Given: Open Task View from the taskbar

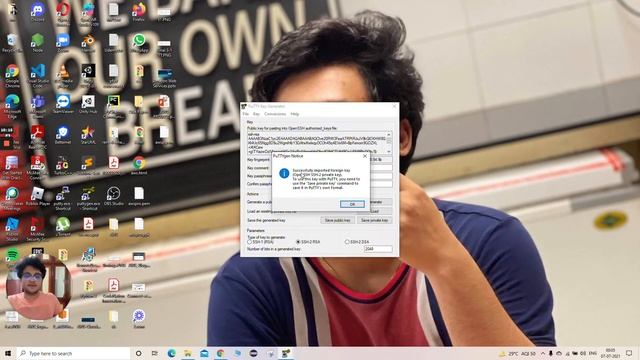Looking at the screenshot, I should tap(155, 353).
